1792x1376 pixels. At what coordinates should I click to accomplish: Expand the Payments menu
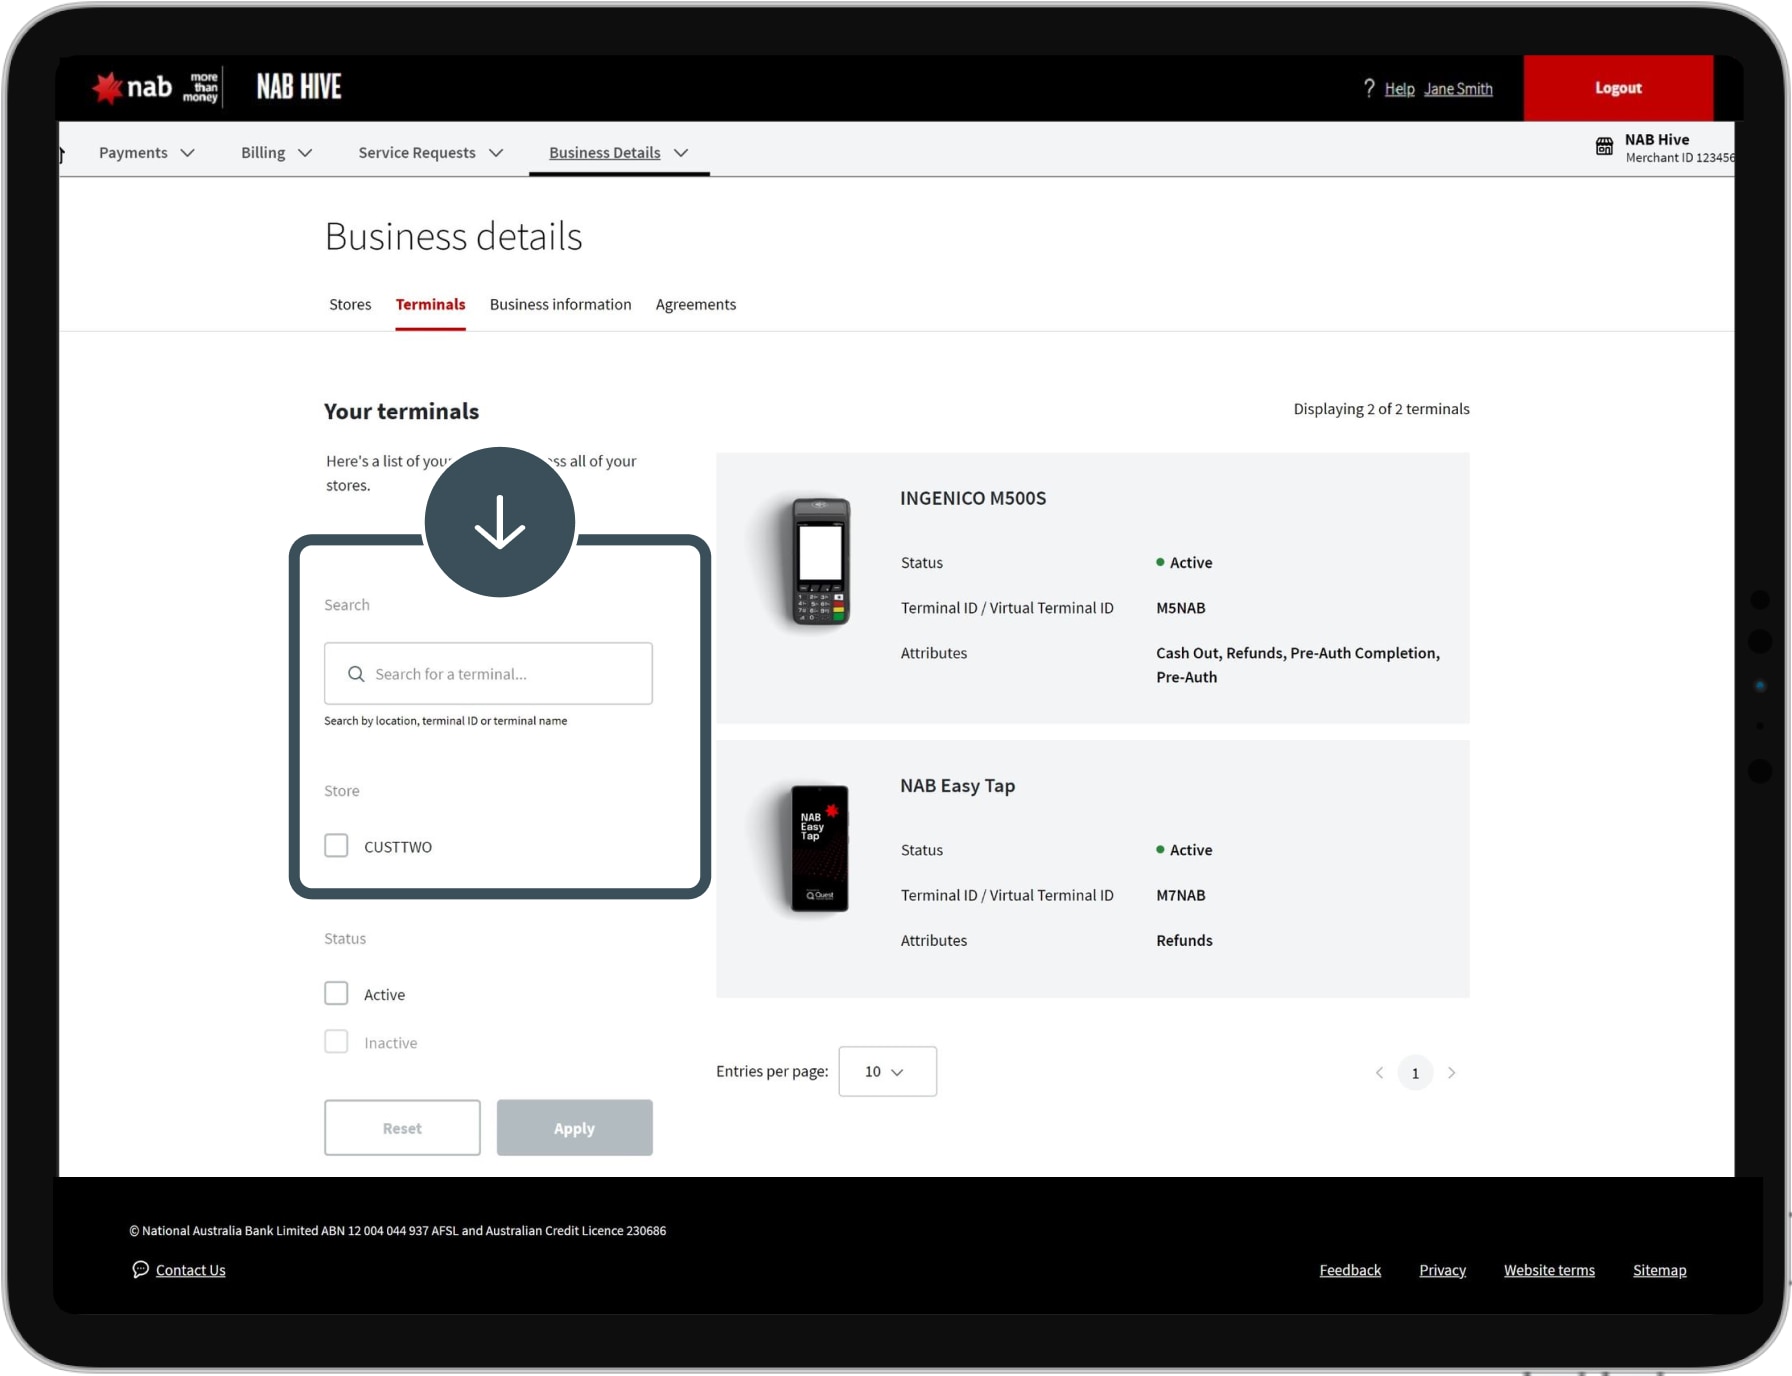point(146,153)
